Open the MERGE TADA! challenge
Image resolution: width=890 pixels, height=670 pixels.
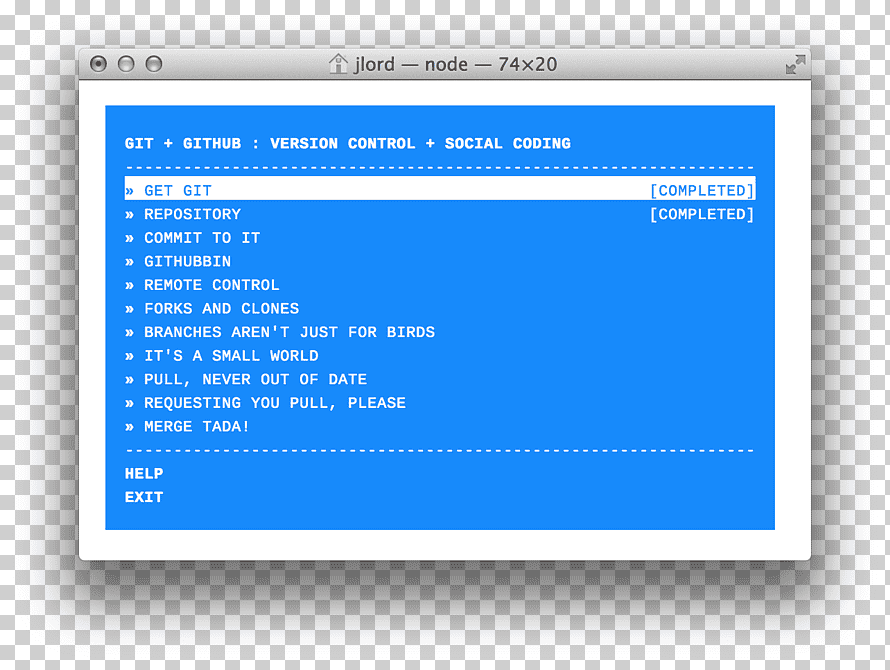pos(440,426)
